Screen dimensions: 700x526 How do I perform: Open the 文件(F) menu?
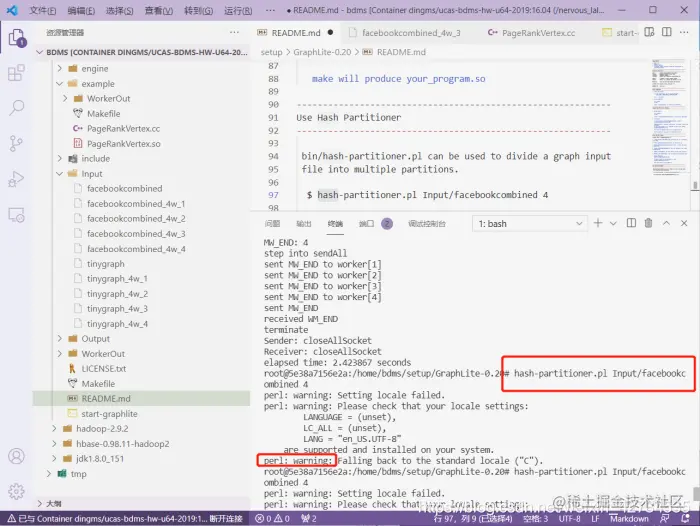43,10
